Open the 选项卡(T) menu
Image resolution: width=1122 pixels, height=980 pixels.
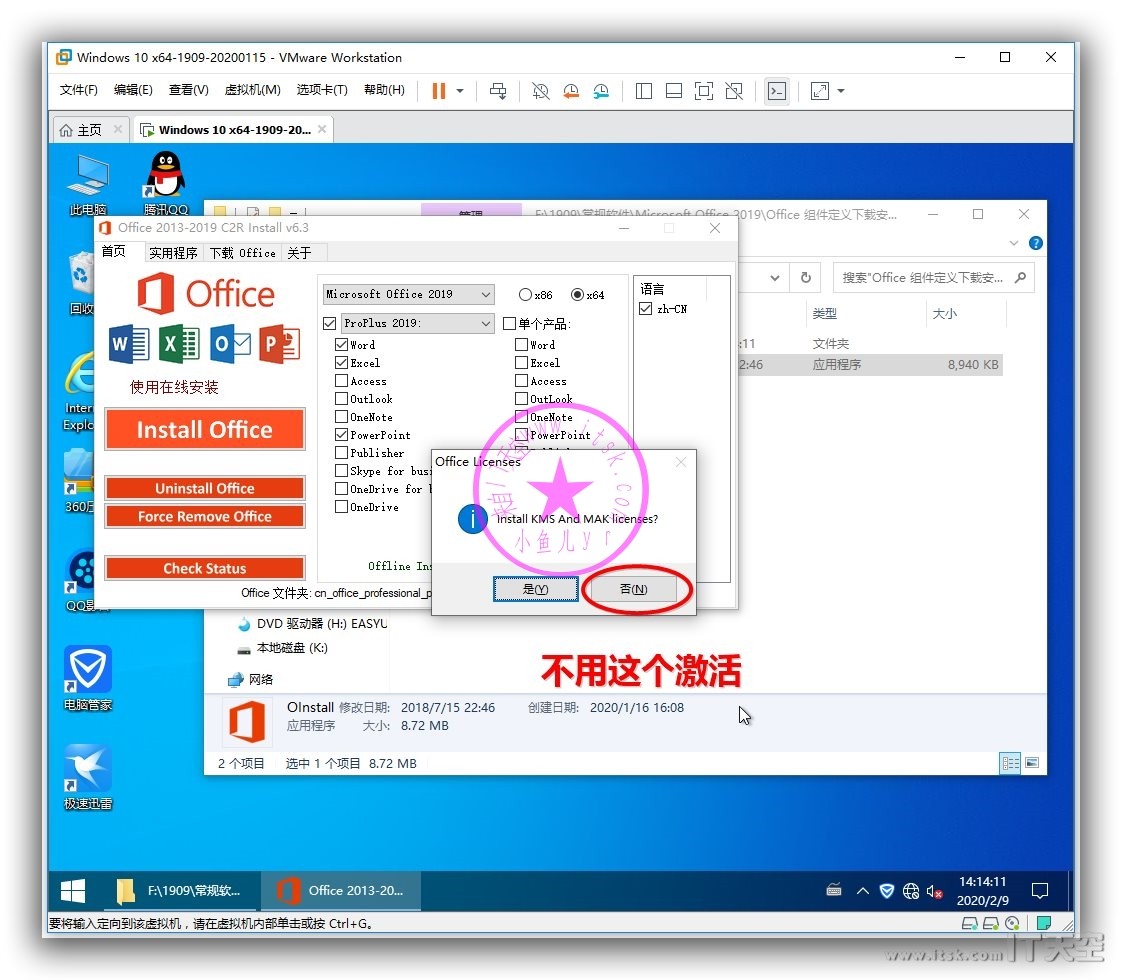[322, 89]
